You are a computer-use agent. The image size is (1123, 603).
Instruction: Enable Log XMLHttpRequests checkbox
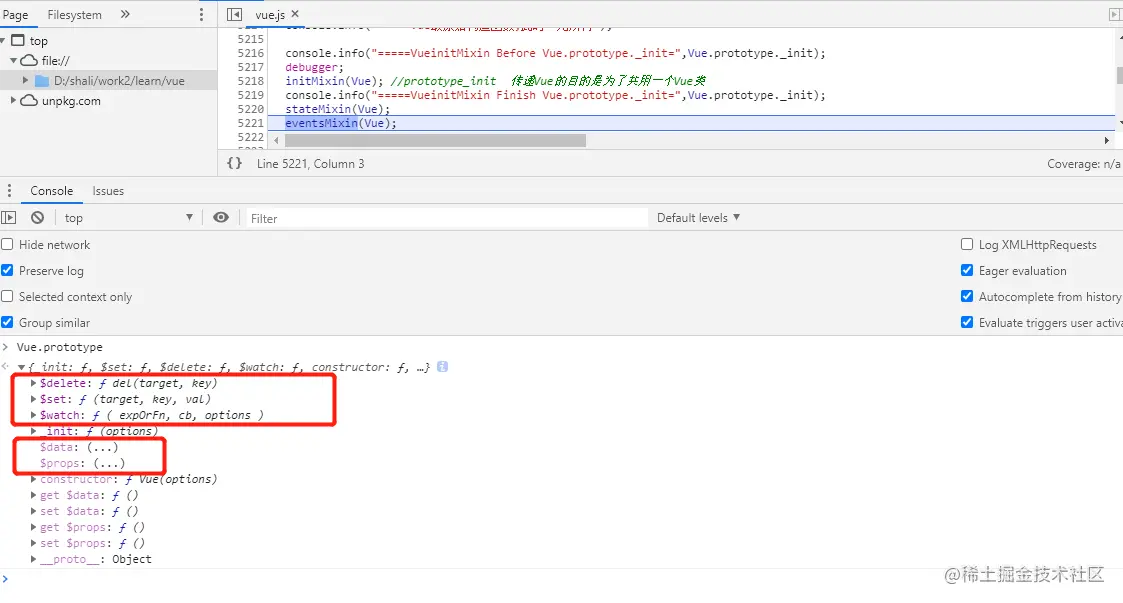click(967, 244)
